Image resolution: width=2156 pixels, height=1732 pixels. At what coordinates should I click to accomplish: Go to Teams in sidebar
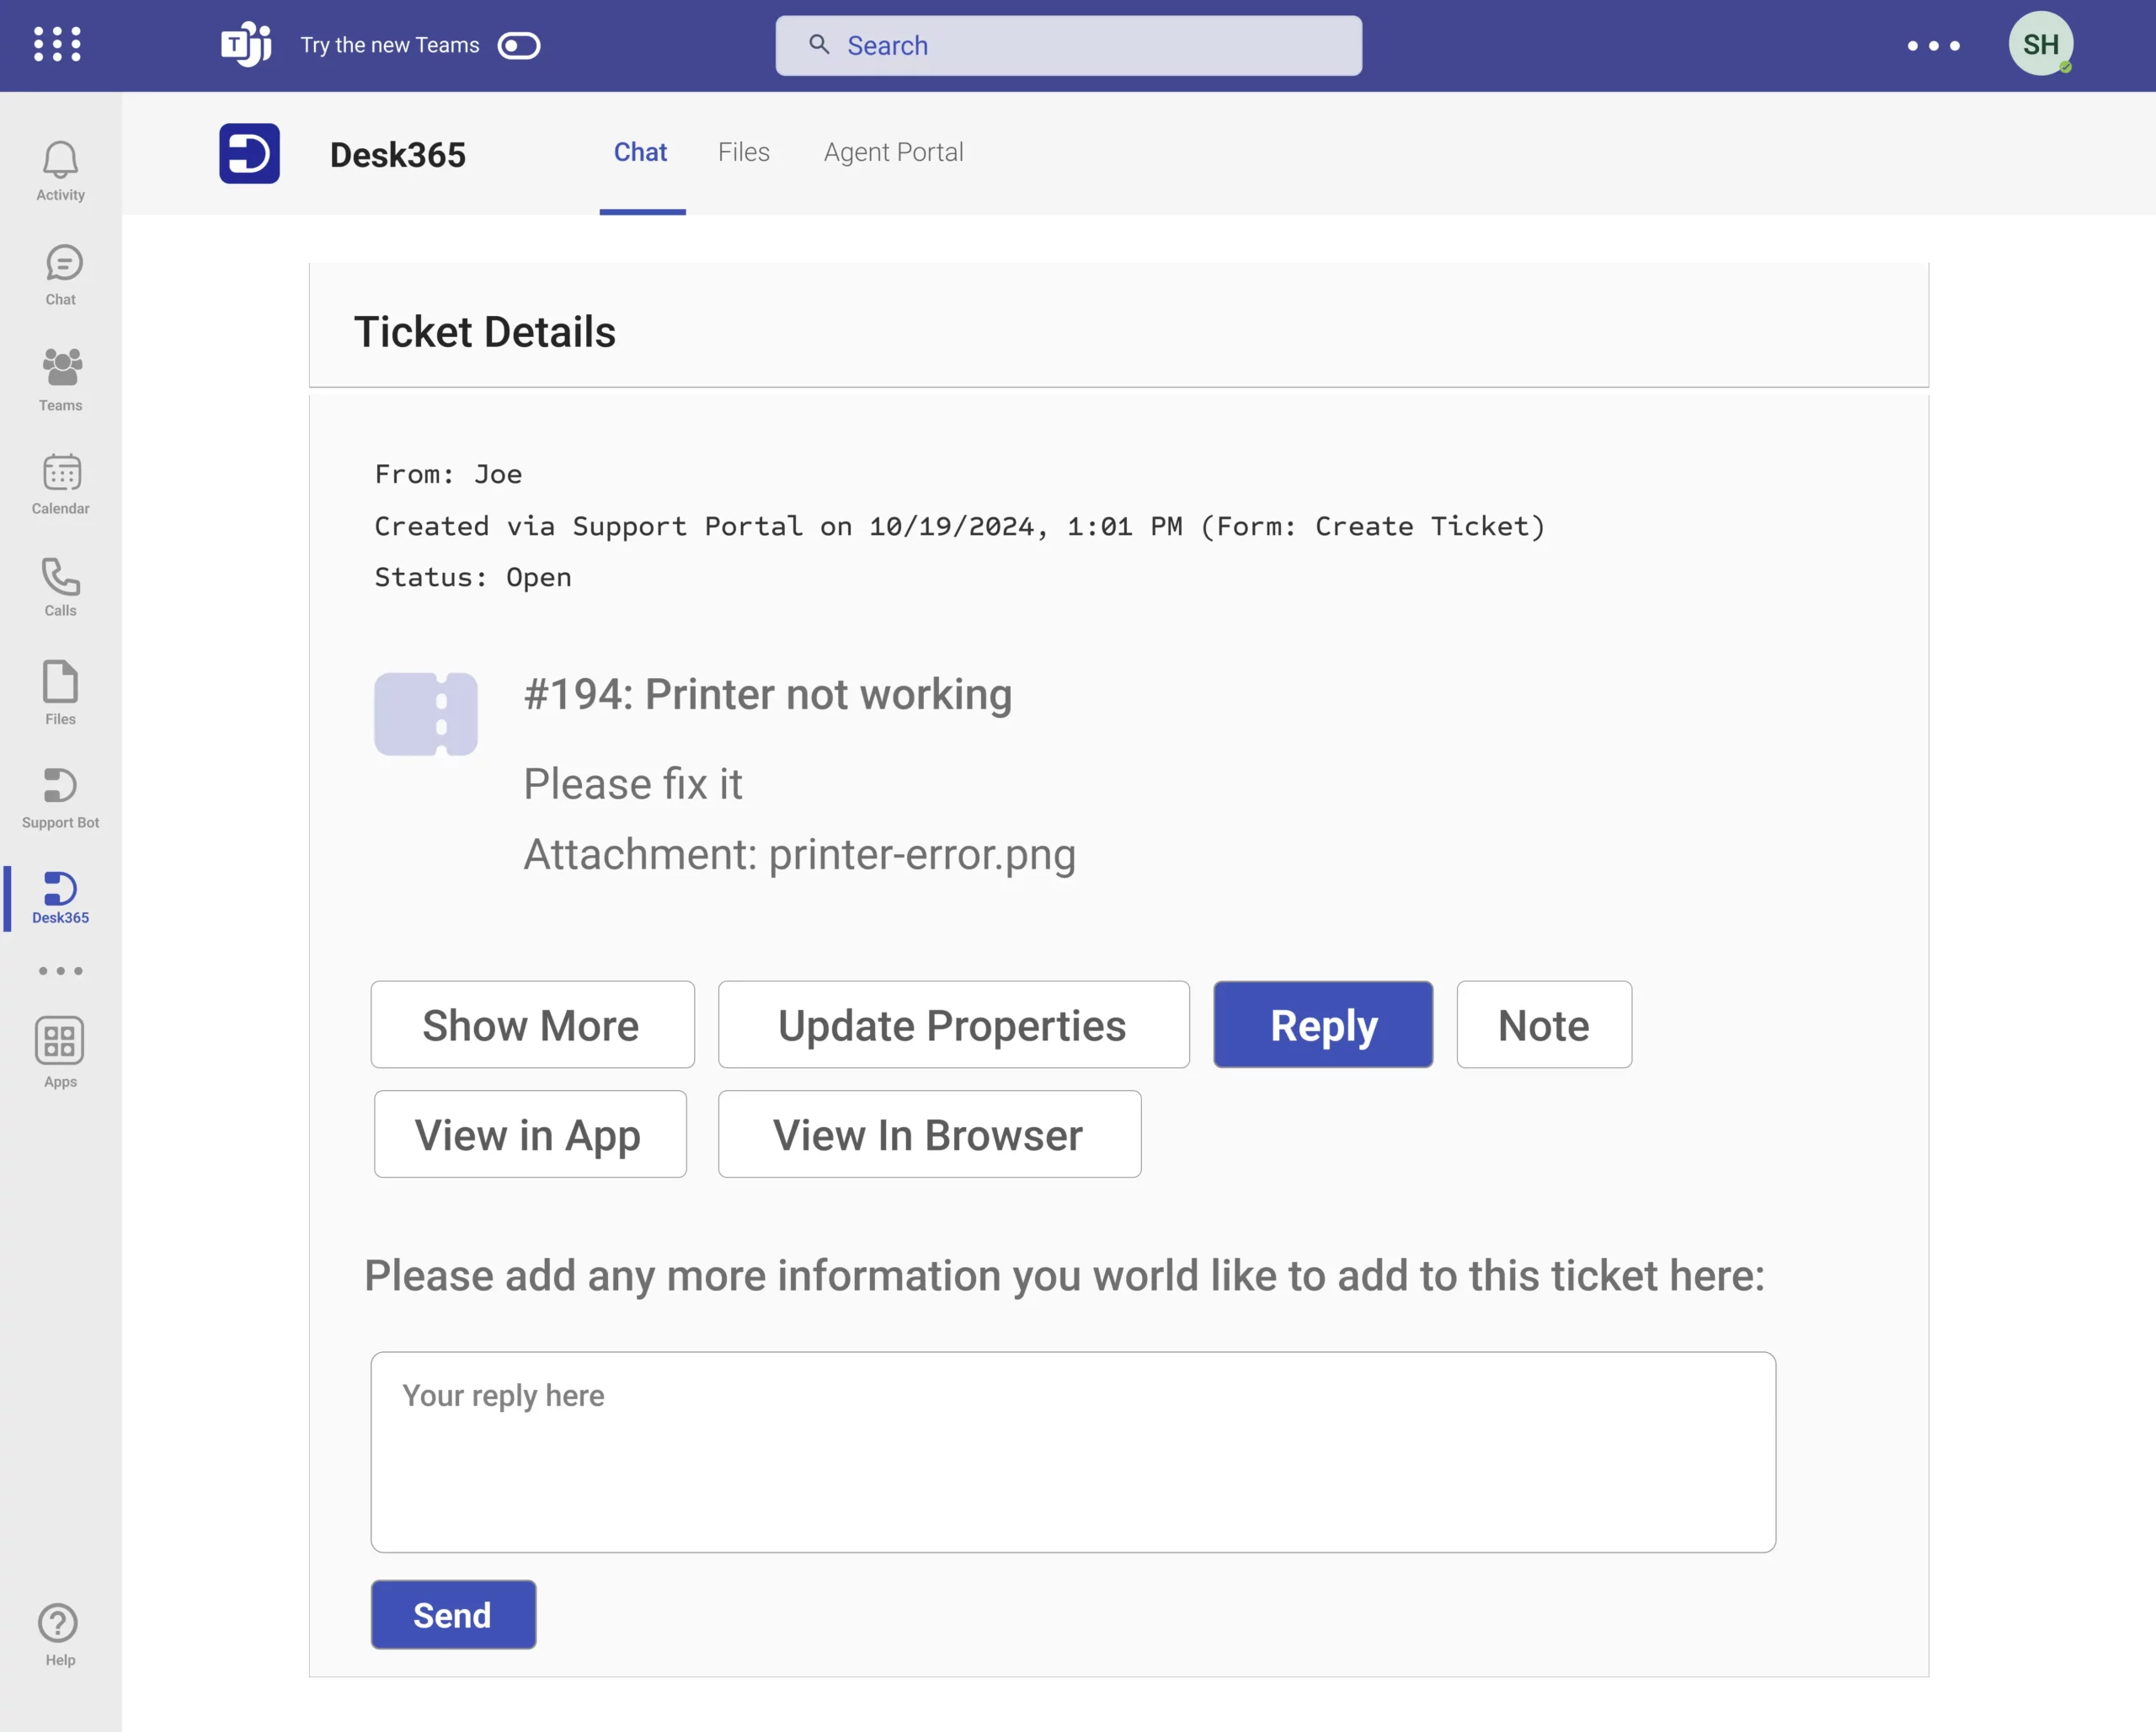(61, 378)
